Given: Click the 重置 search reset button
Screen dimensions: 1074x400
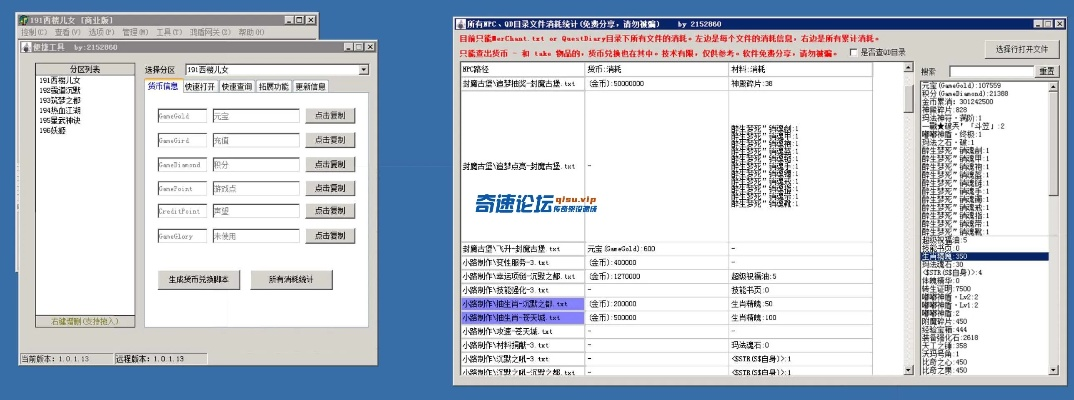Looking at the screenshot, I should 1047,71.
